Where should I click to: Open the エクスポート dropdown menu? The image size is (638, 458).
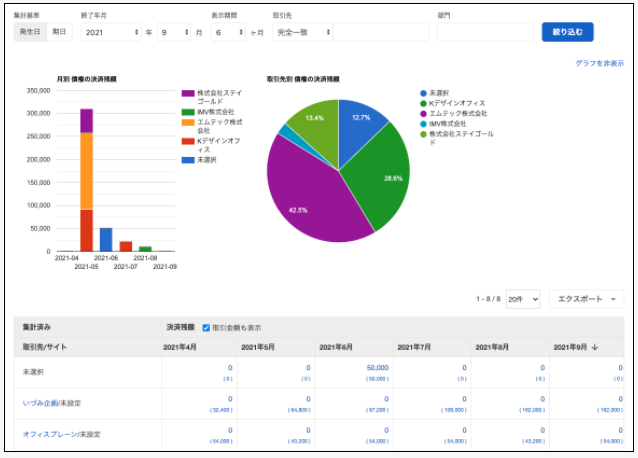pyautogui.click(x=586, y=299)
